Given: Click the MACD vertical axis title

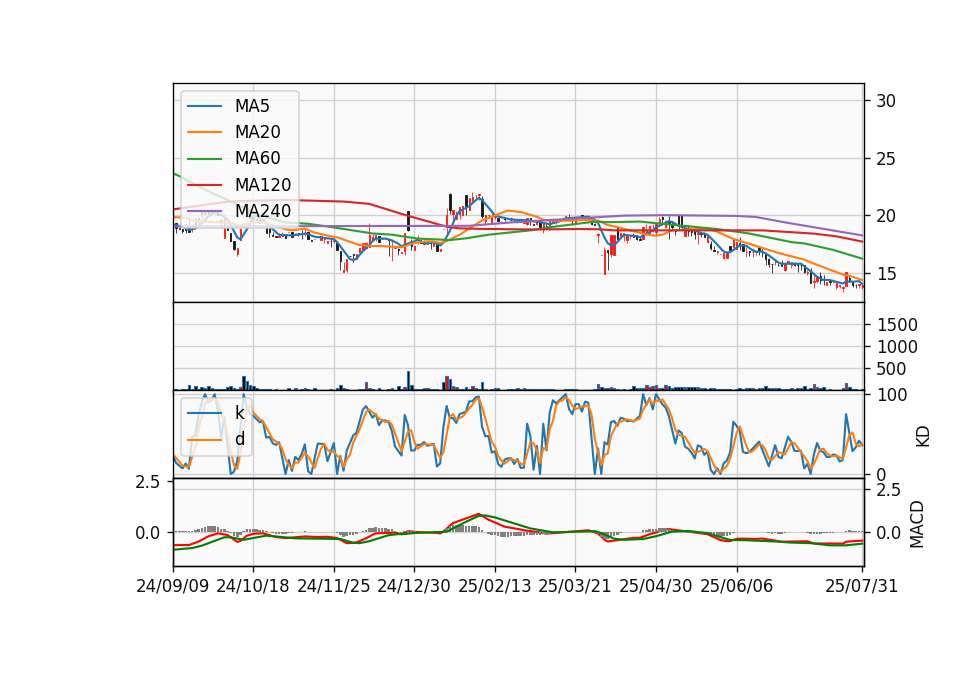Looking at the screenshot, I should click(x=917, y=524).
